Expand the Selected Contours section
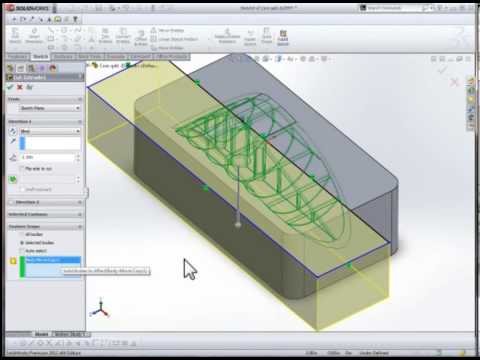 click(x=80, y=214)
